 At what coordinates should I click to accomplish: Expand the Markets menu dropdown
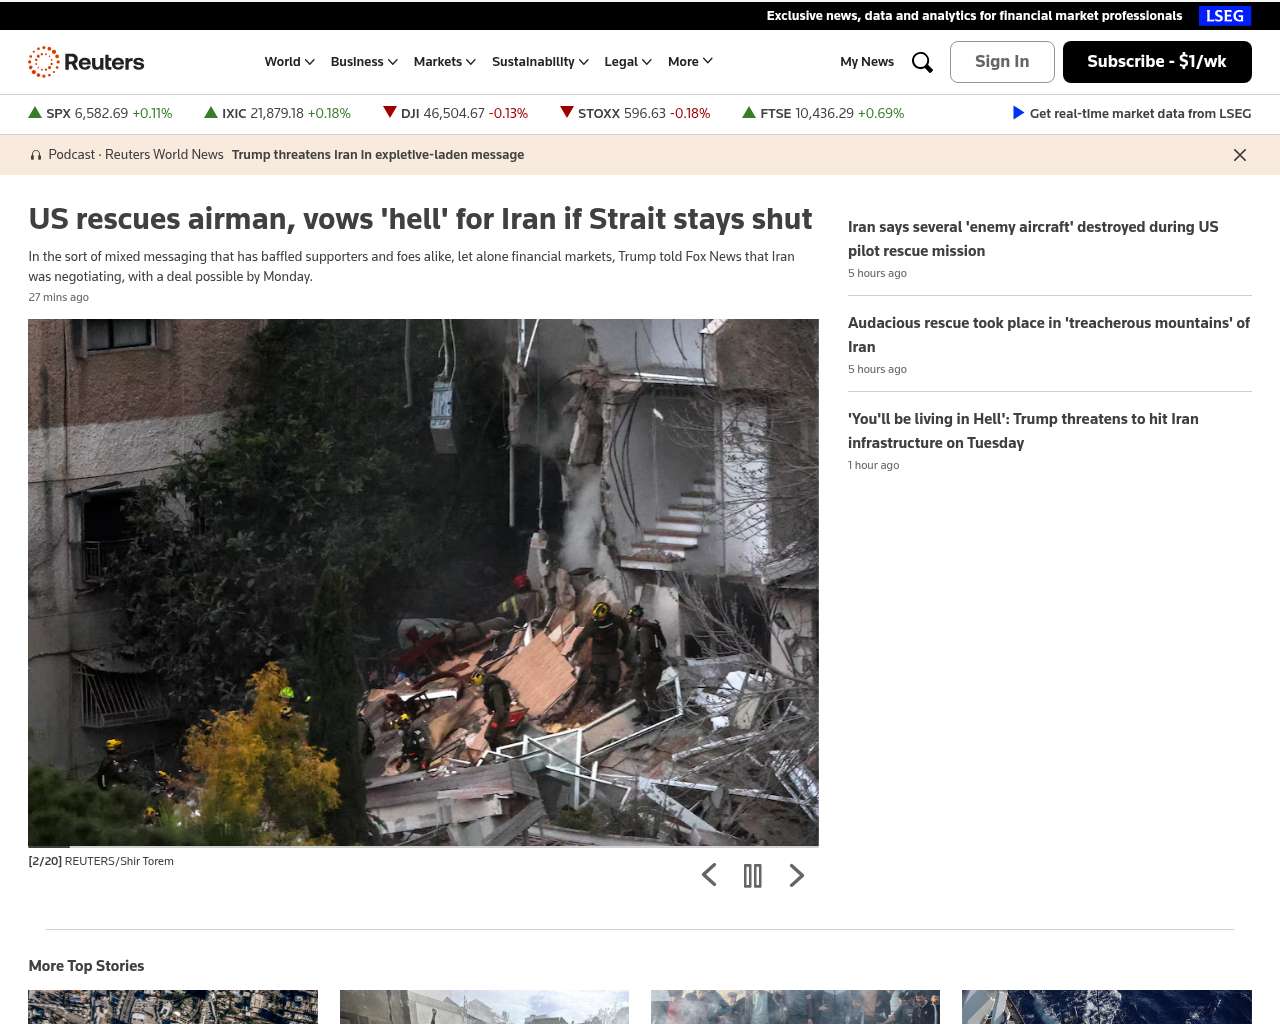[444, 62]
